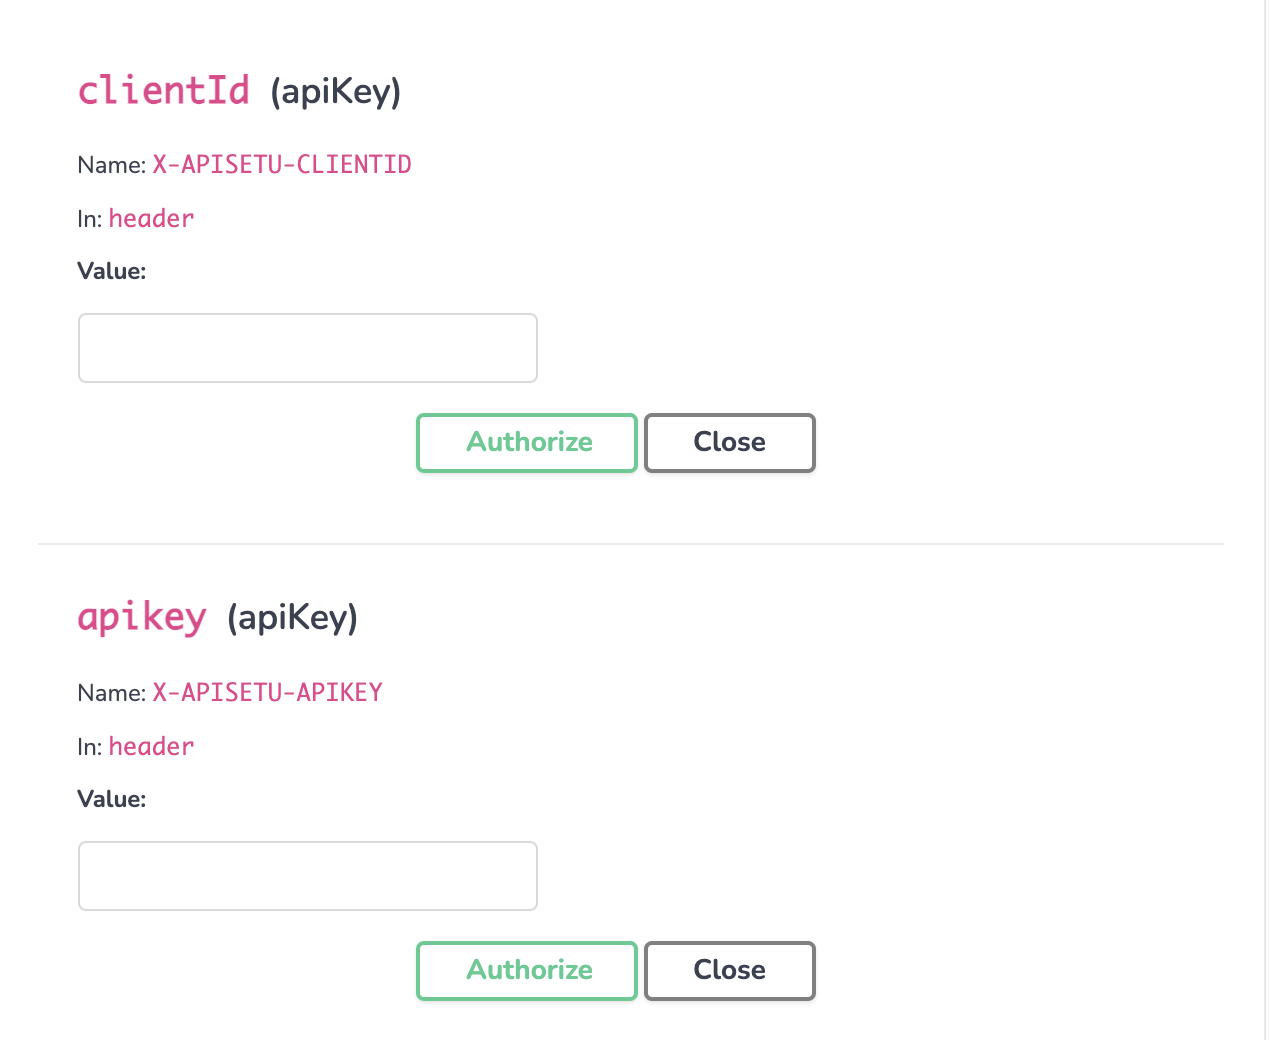Close the clientId authorization section
Screen dimensions: 1270x1040
point(729,442)
